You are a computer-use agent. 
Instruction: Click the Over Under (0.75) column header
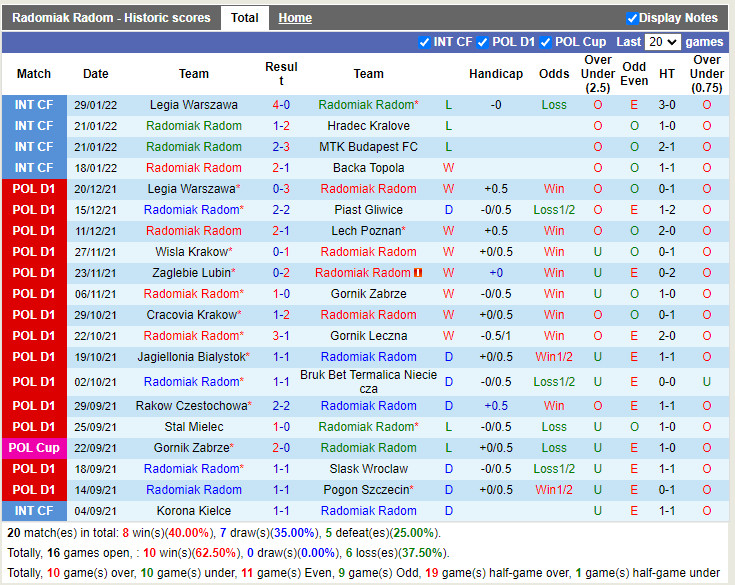click(x=707, y=74)
